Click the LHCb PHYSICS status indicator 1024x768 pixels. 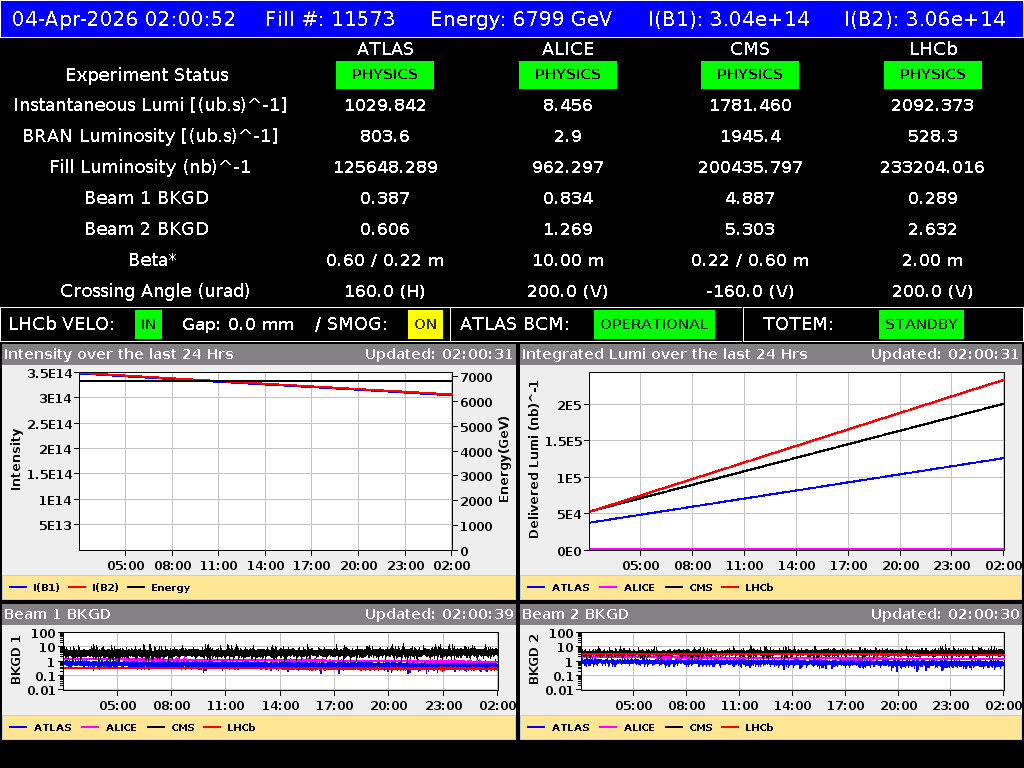[x=932, y=74]
